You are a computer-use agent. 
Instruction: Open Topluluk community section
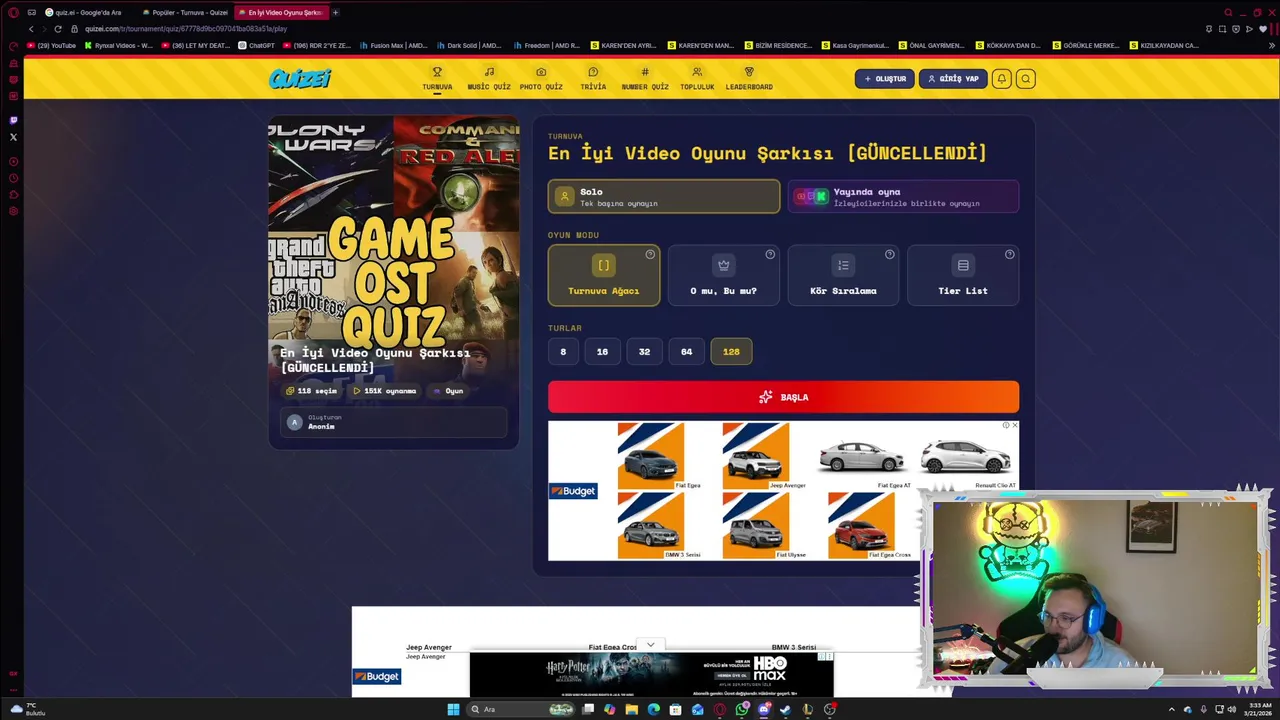697,78
